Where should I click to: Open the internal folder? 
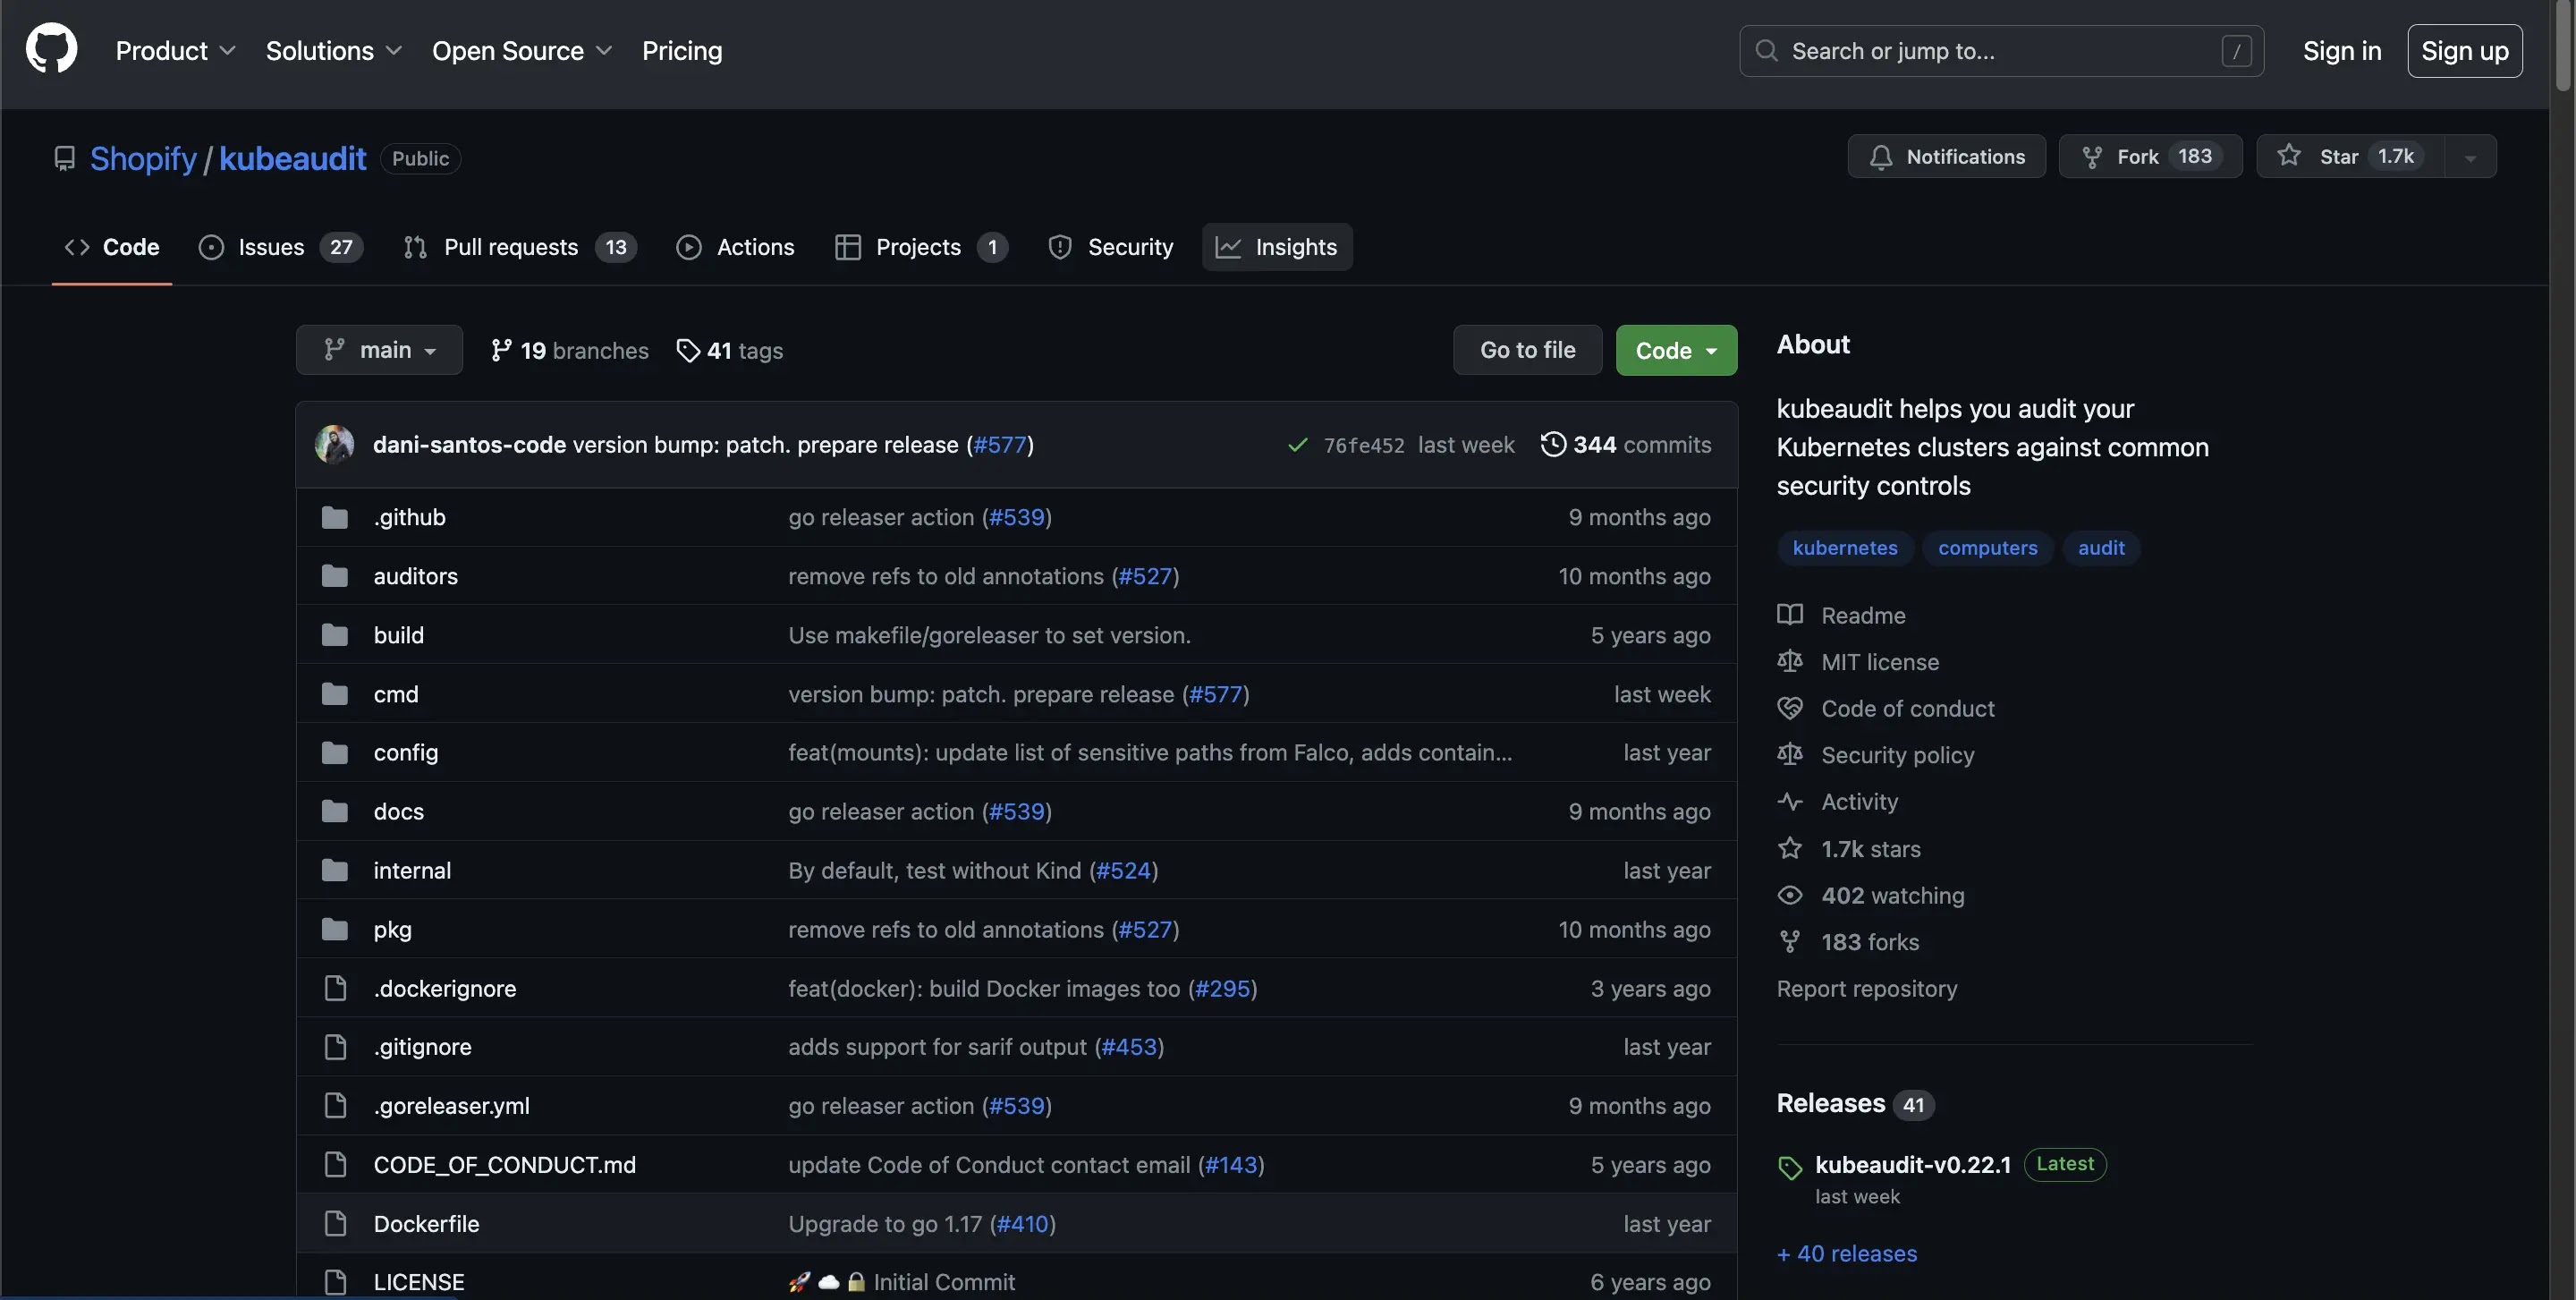412,870
